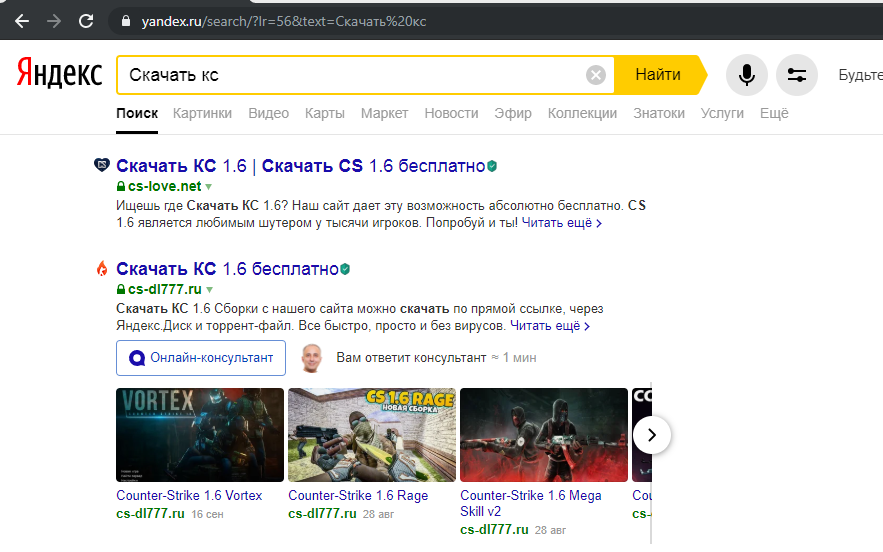Screen dimensions: 883x552
Task: Open the Новости tab
Action: [451, 113]
